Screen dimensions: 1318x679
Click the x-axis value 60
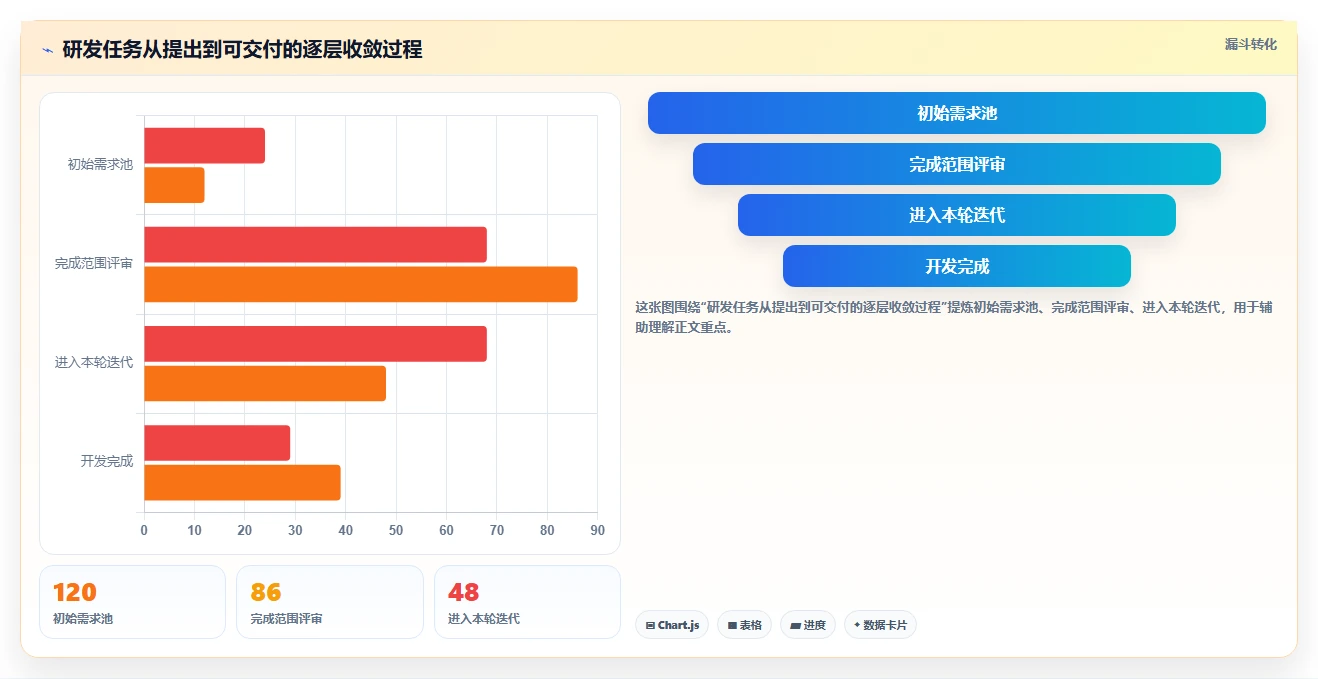pyautogui.click(x=446, y=530)
